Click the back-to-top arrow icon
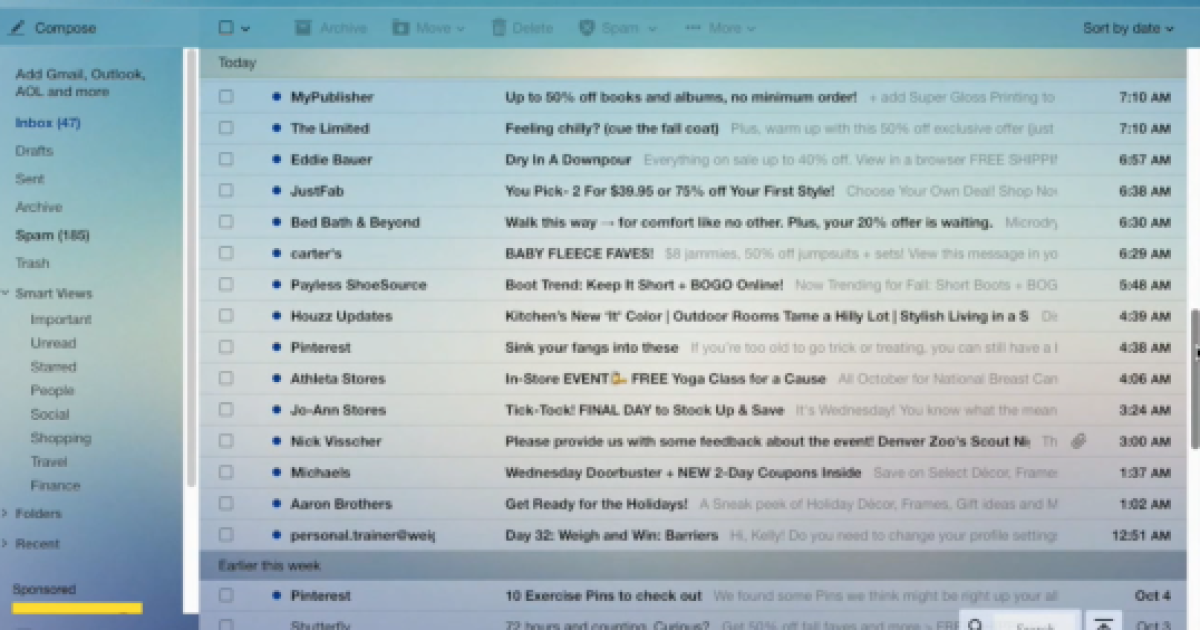Image resolution: width=1200 pixels, height=630 pixels. pyautogui.click(x=1104, y=625)
